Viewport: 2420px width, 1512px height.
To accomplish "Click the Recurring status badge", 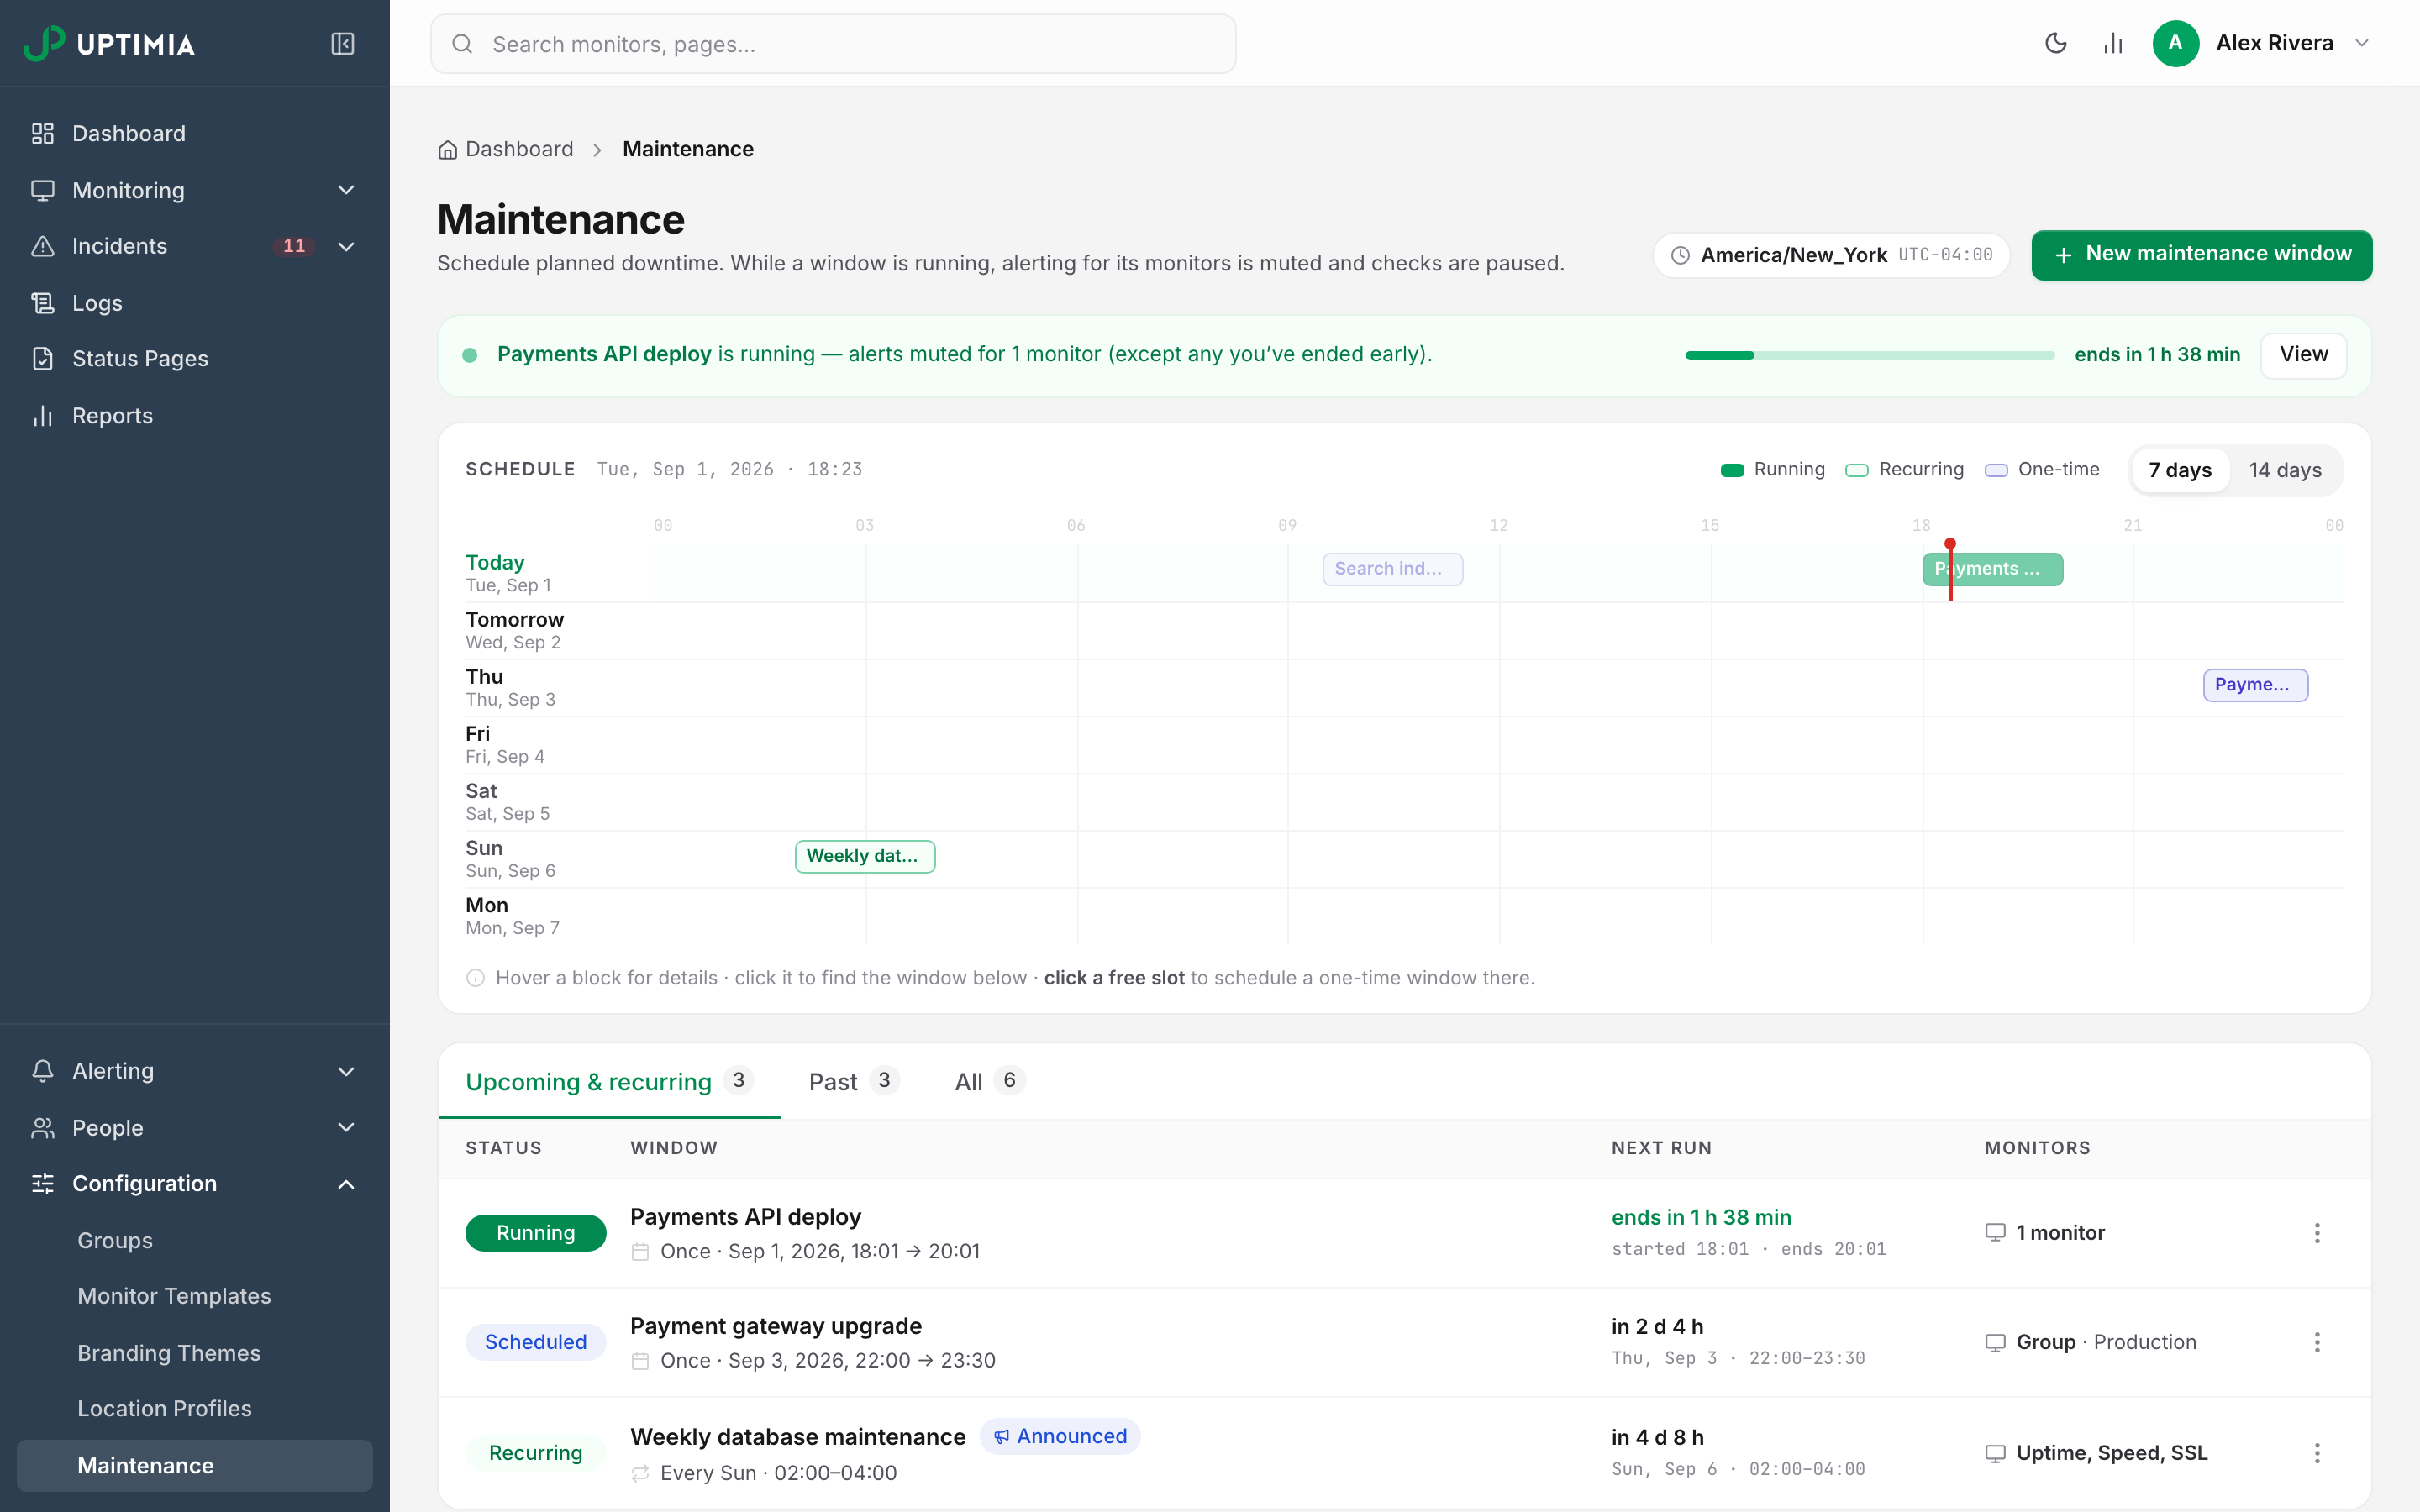I will pos(535,1453).
